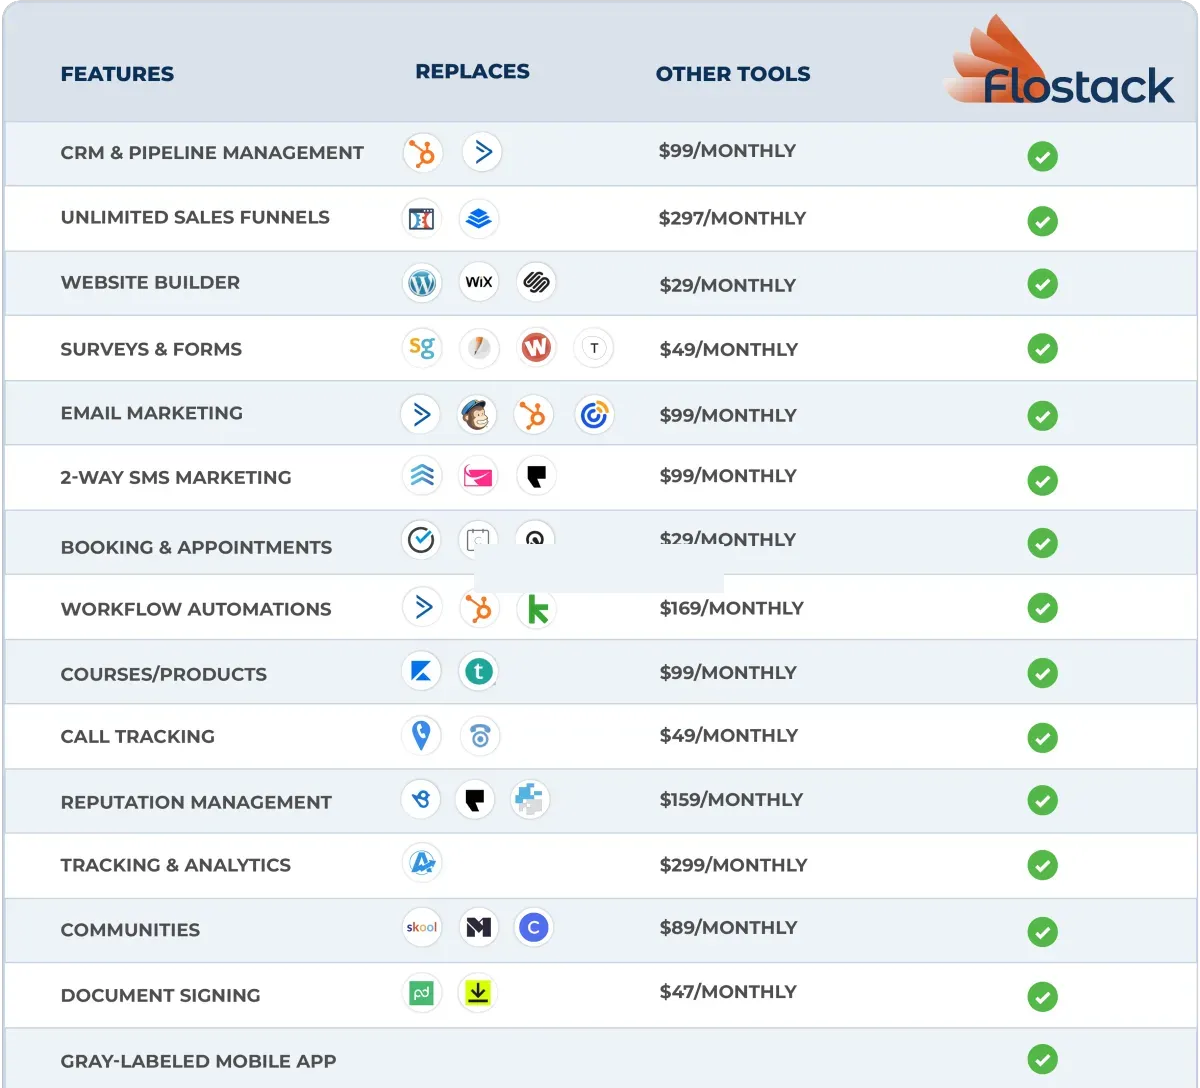
Task: Click the Circle C icon in Communities row
Action: [x=533, y=927]
